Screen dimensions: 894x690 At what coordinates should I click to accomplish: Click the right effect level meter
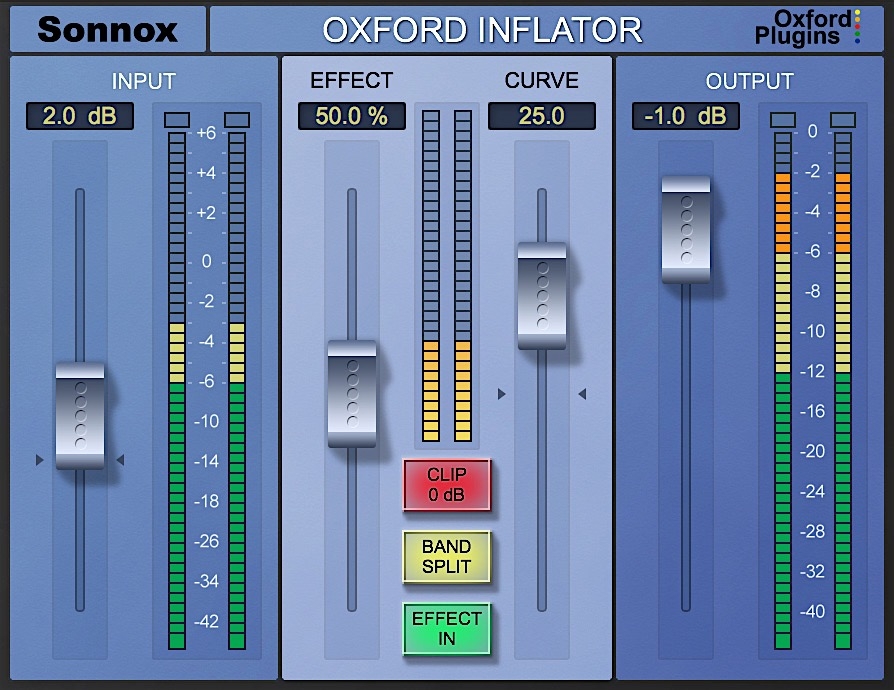click(463, 276)
